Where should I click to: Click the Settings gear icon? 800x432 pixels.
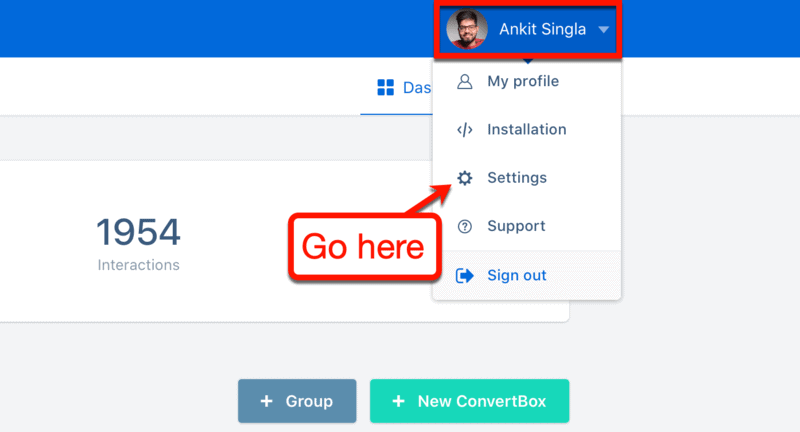[464, 178]
